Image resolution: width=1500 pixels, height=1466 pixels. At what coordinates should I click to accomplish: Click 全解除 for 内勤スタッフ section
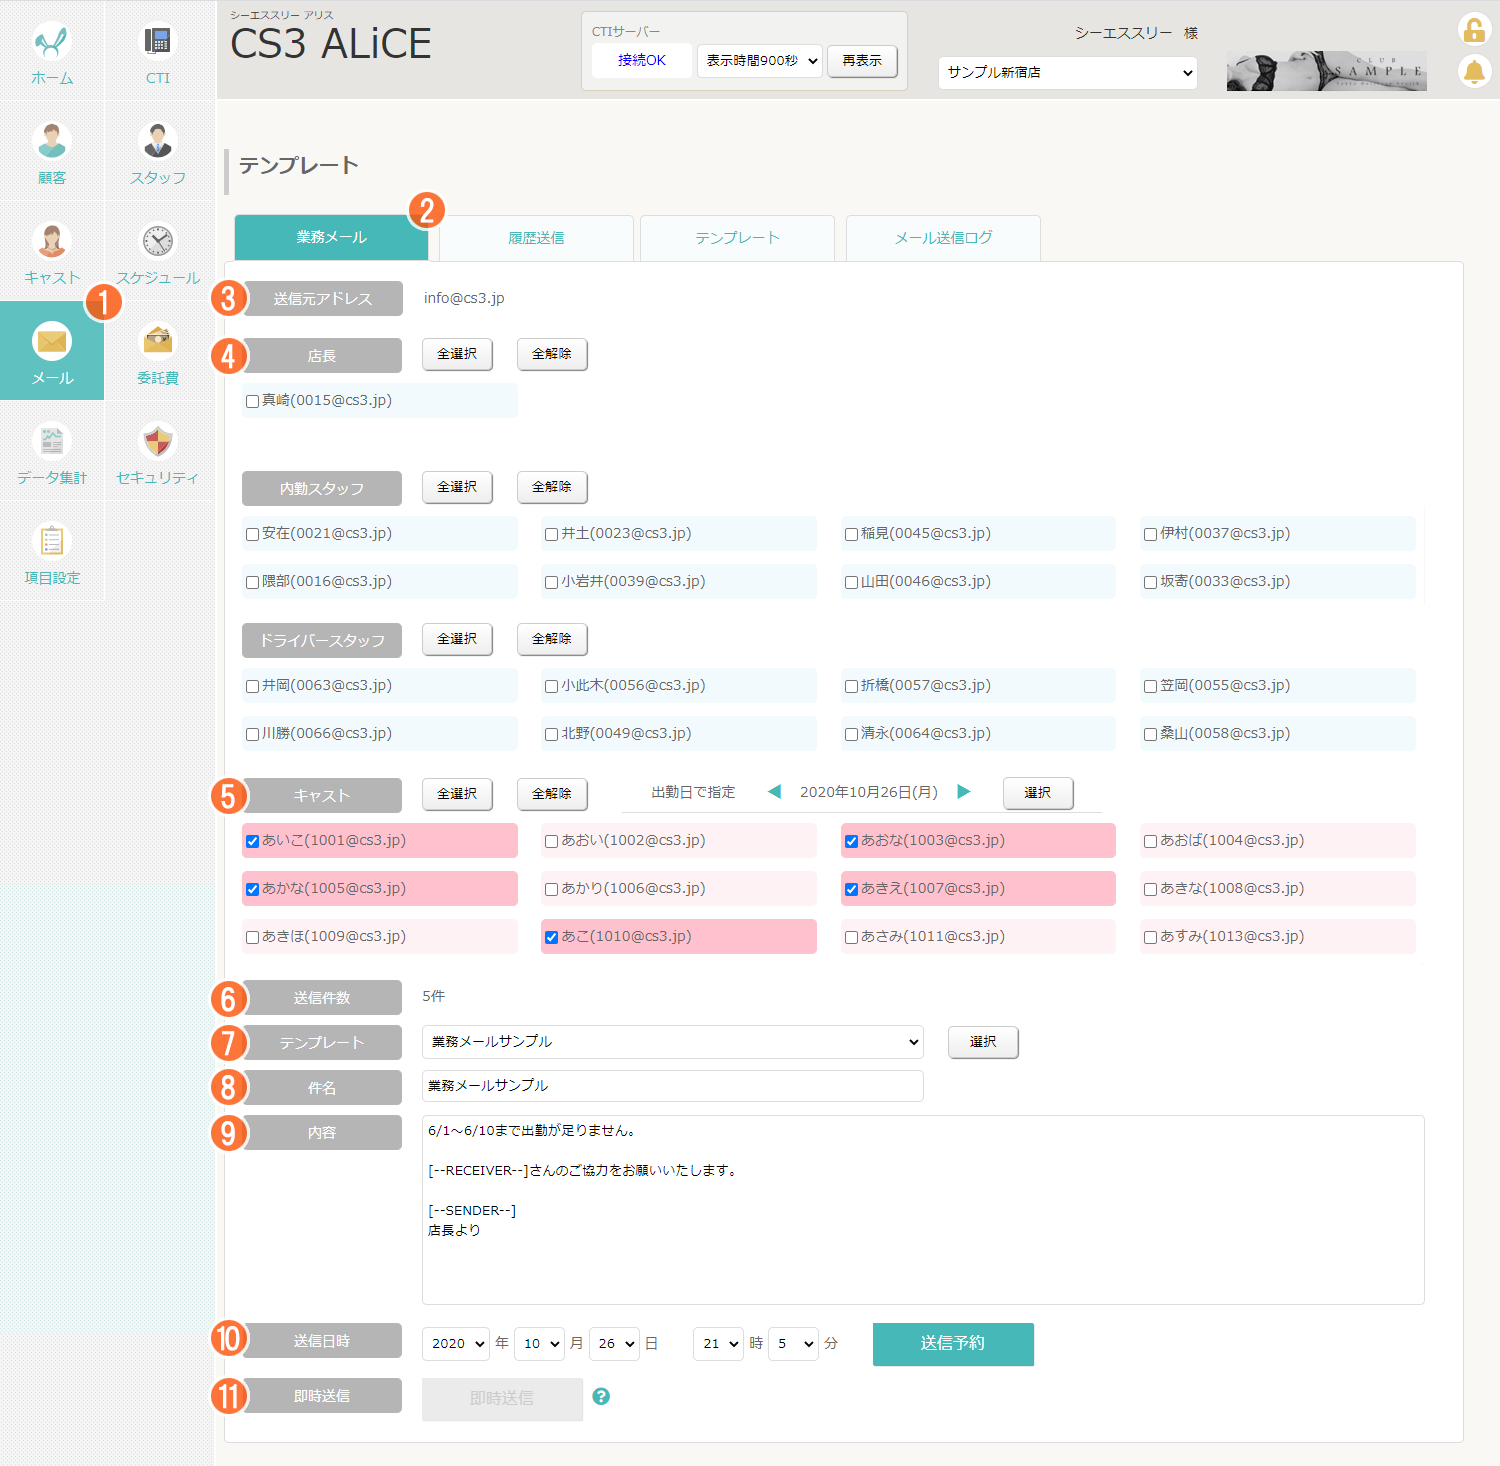[552, 487]
